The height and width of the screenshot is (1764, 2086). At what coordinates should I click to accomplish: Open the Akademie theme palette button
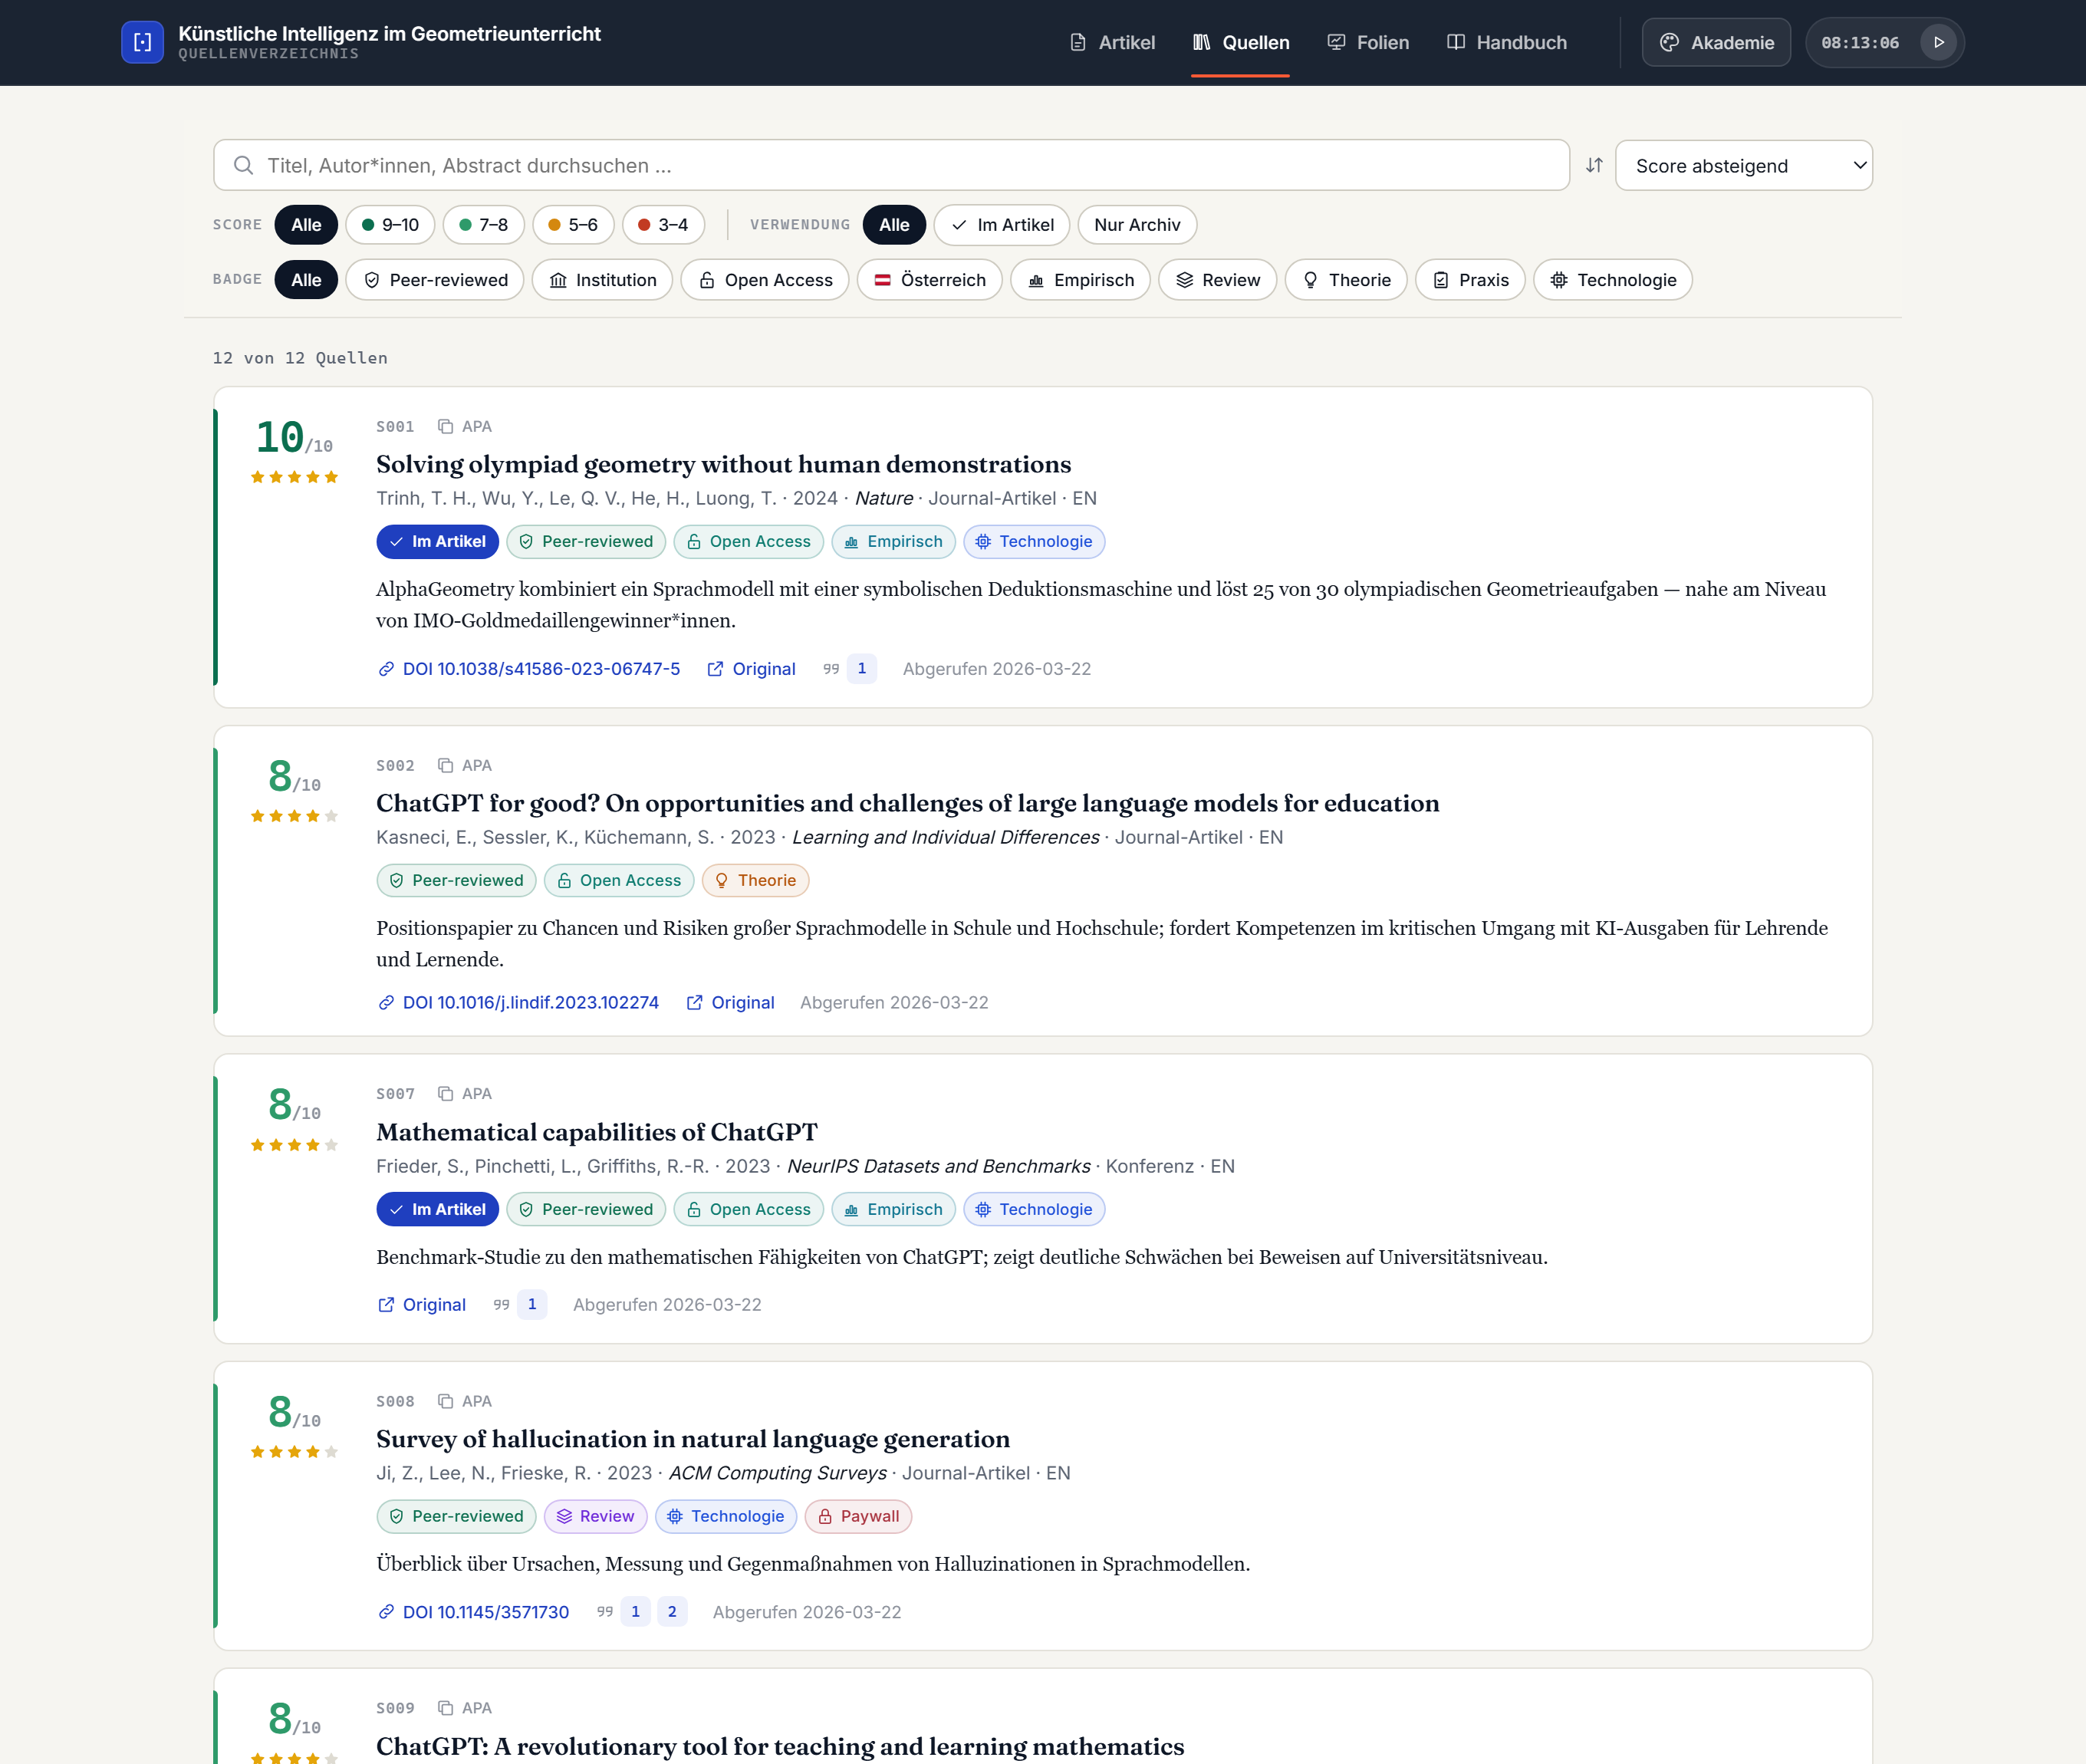(1716, 42)
